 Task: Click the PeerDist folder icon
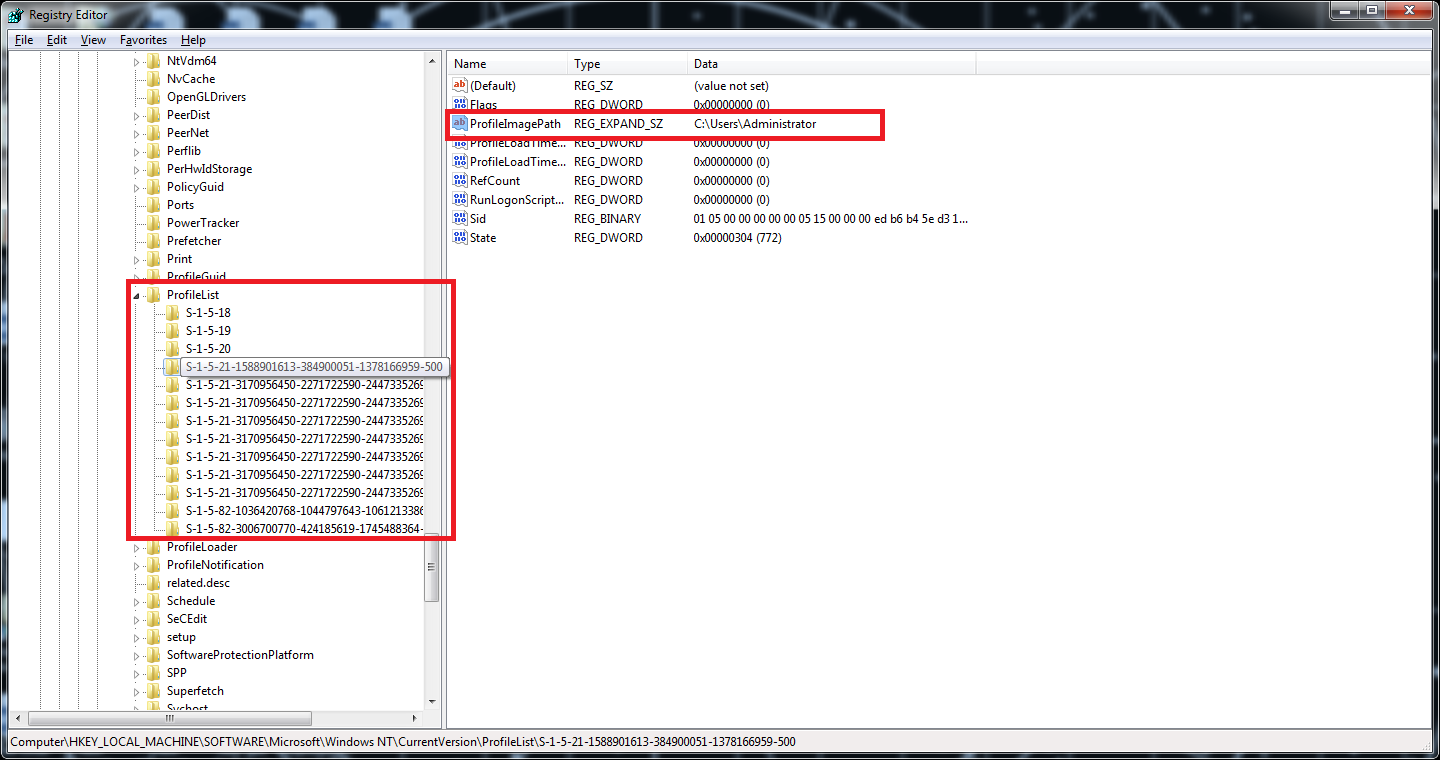(153, 115)
